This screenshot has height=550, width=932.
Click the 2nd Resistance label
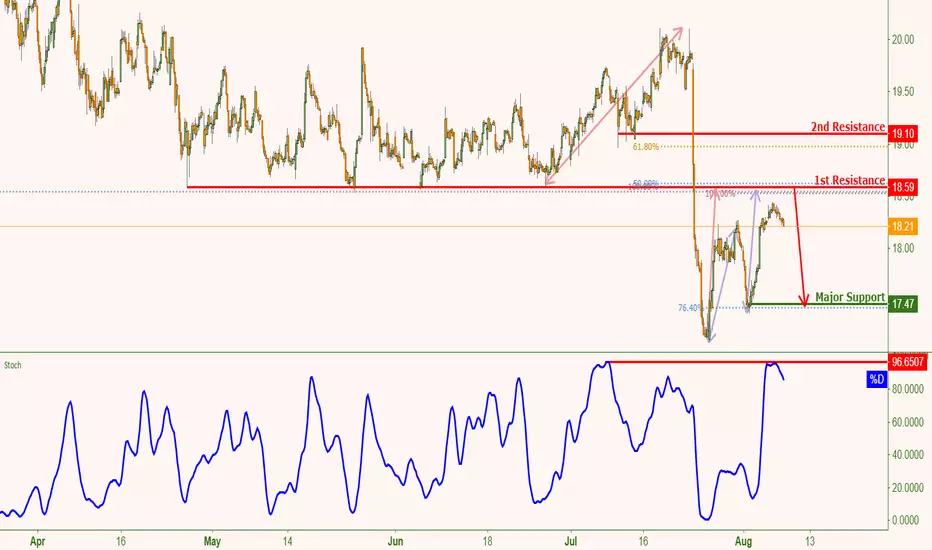tap(848, 127)
